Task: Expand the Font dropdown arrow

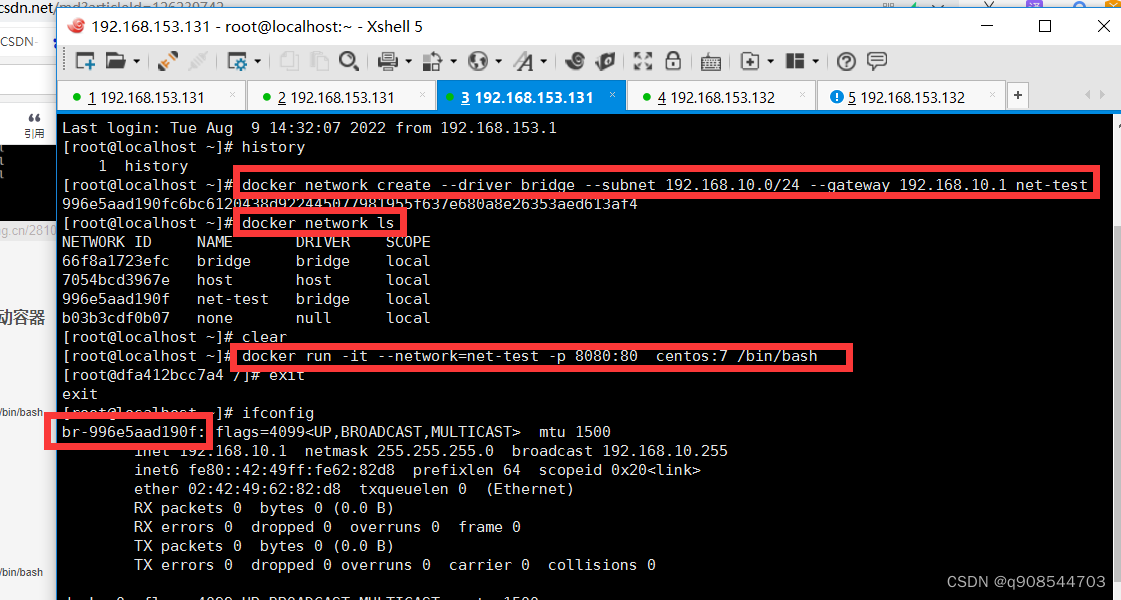Action: coord(544,62)
